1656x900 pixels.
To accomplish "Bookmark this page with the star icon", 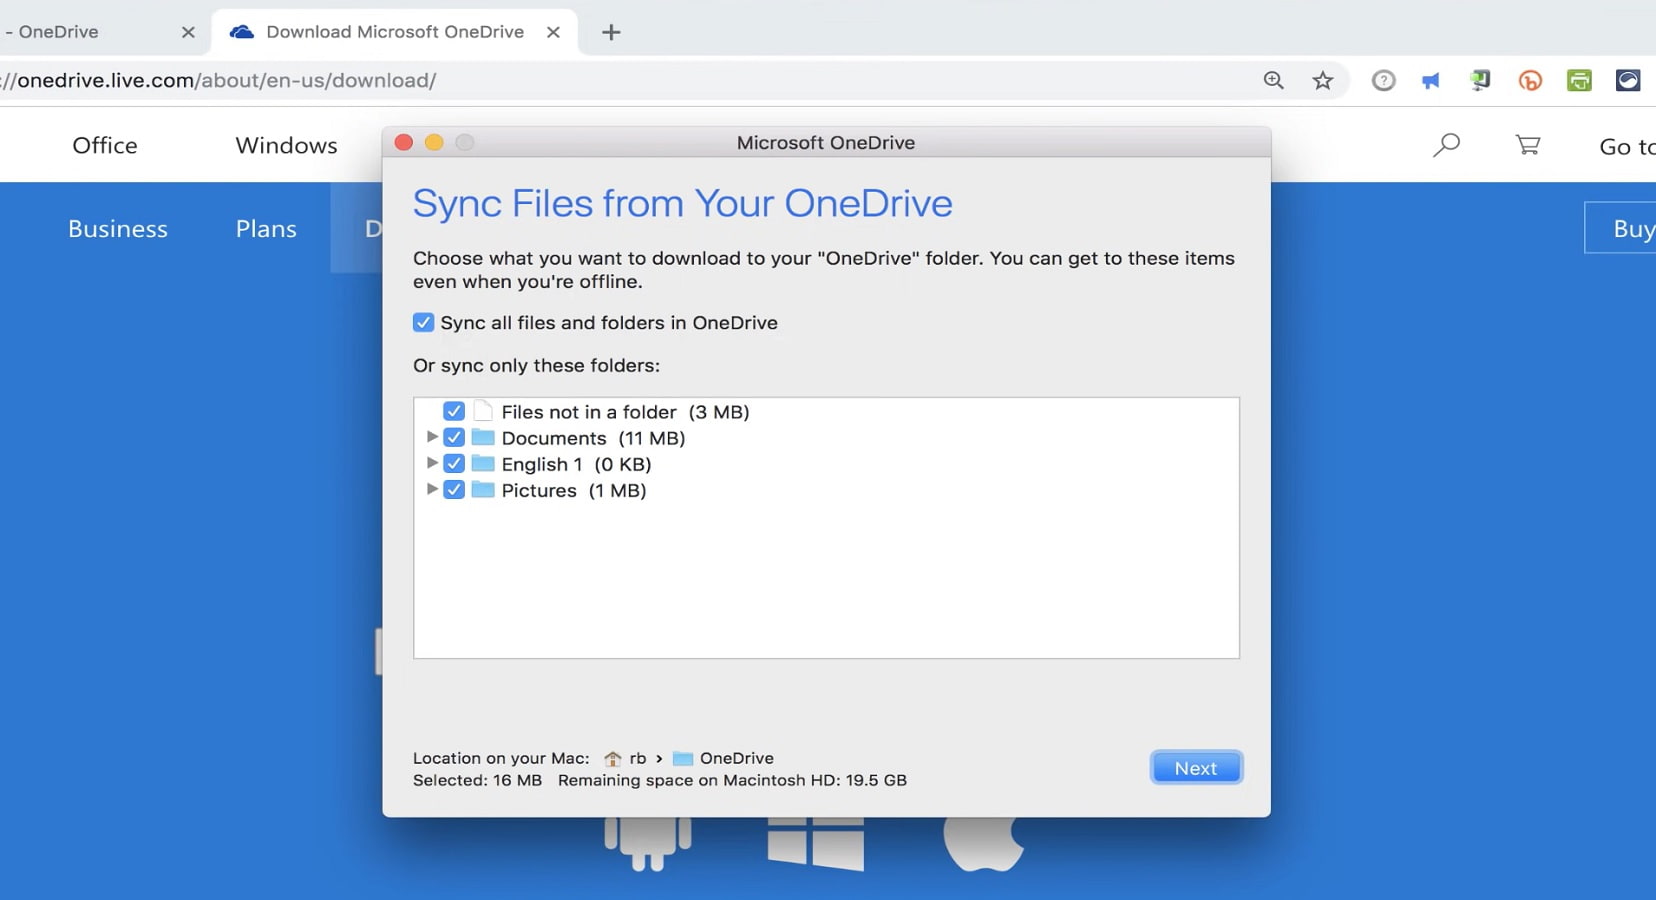I will point(1323,80).
